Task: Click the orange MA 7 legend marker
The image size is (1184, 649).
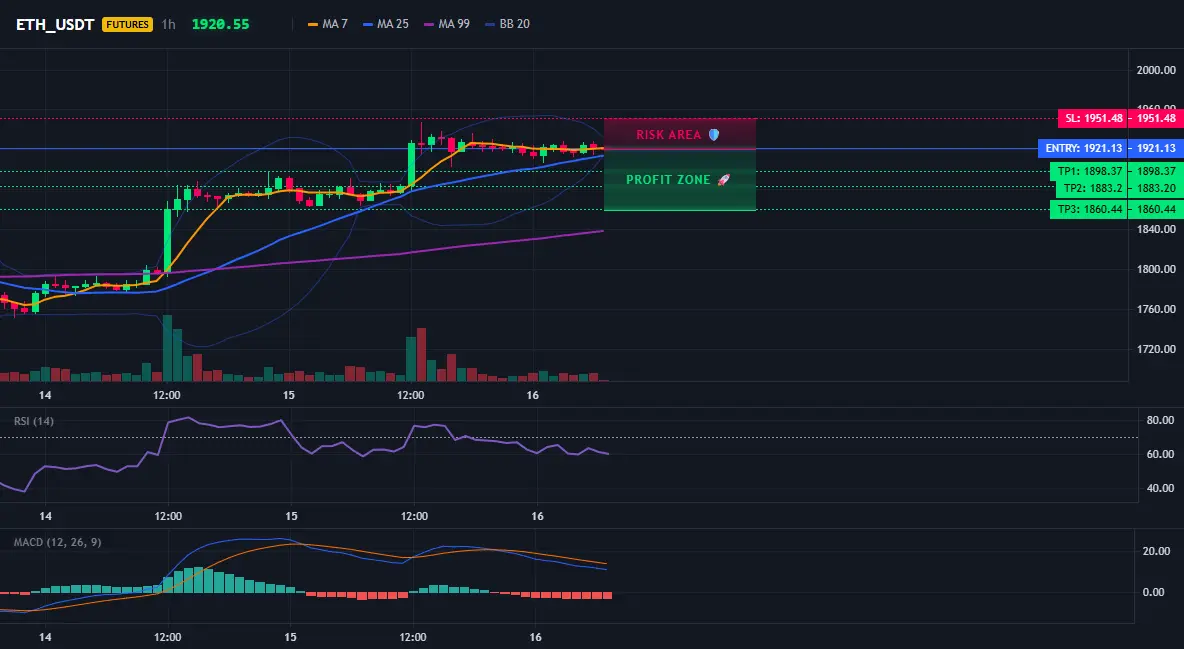Action: [313, 24]
